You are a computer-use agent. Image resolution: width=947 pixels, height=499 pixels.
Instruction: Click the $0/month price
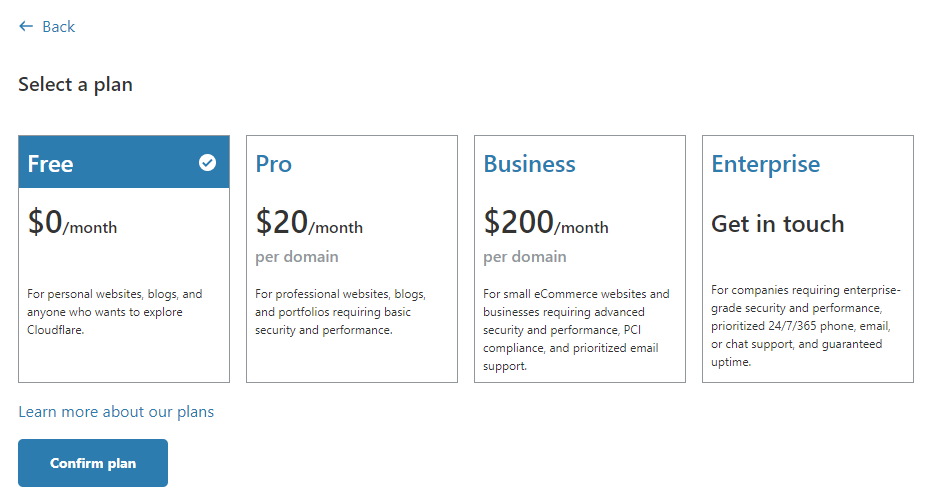coord(72,222)
